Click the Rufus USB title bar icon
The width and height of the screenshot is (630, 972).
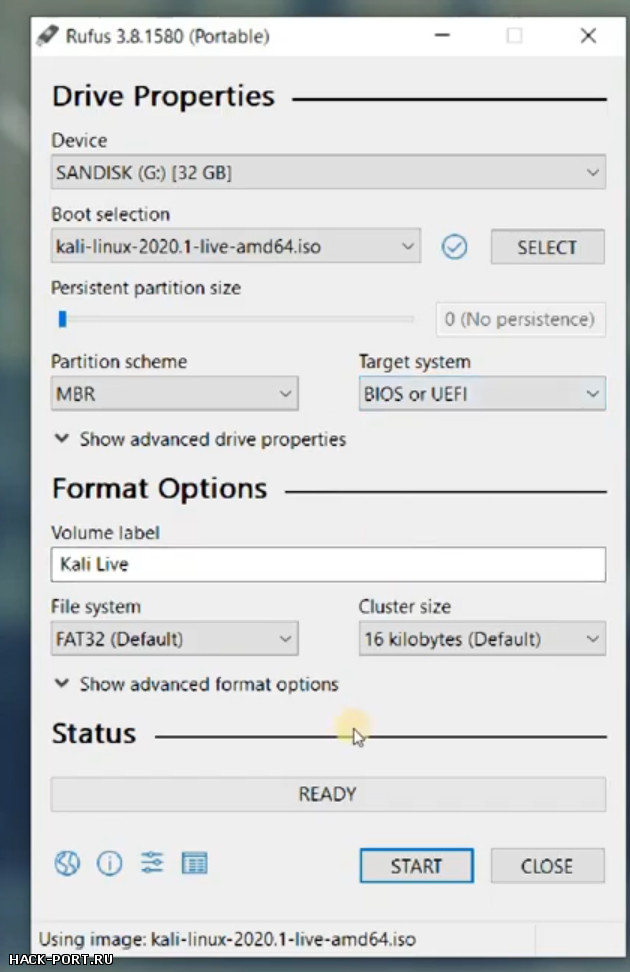pos(47,36)
